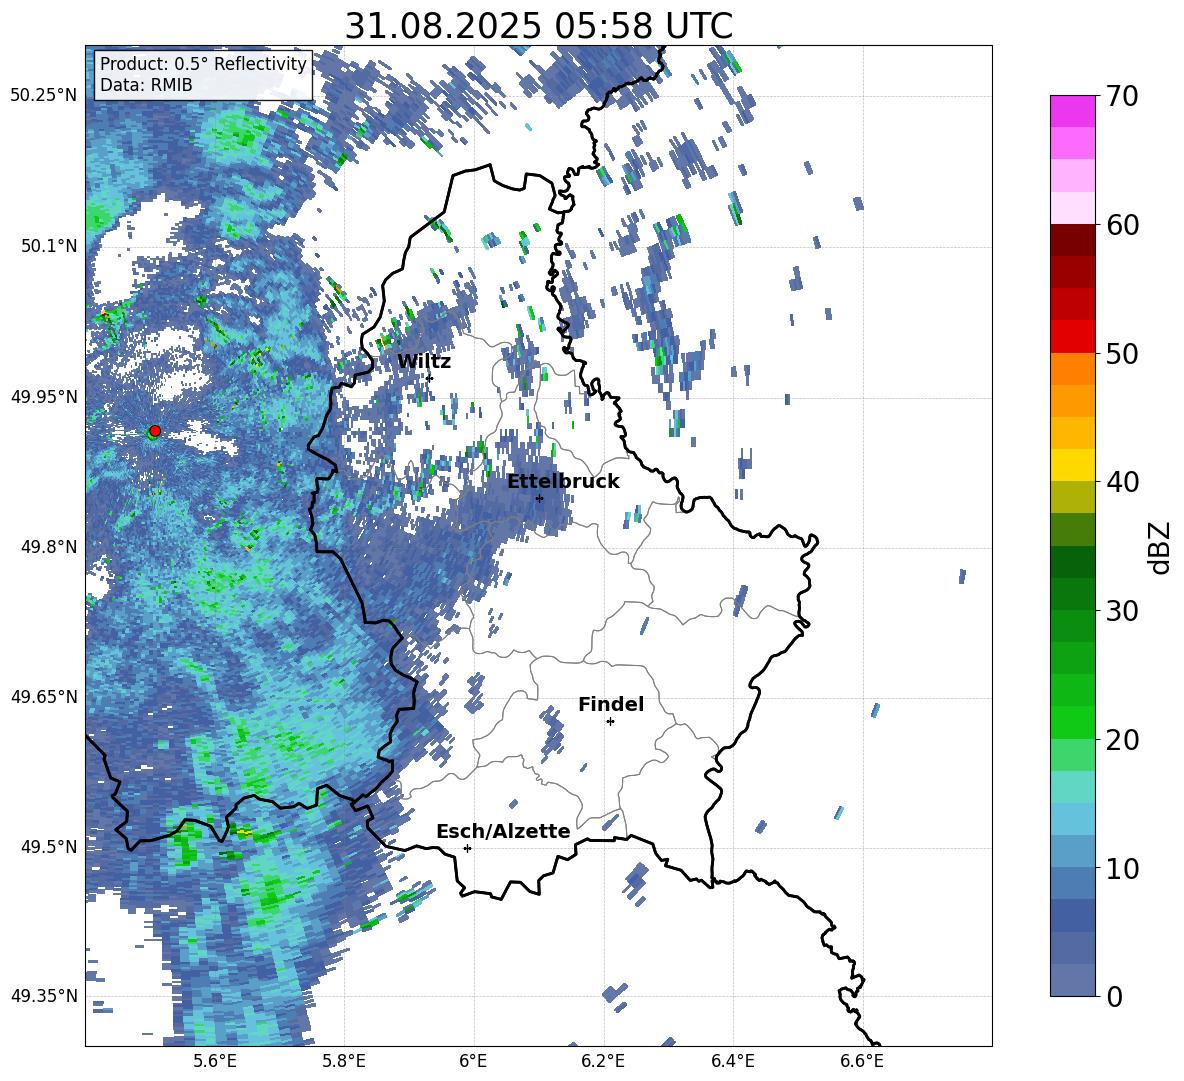Click the cross marker at Wiltz
This screenshot has width=1184, height=1081.
[x=430, y=378]
